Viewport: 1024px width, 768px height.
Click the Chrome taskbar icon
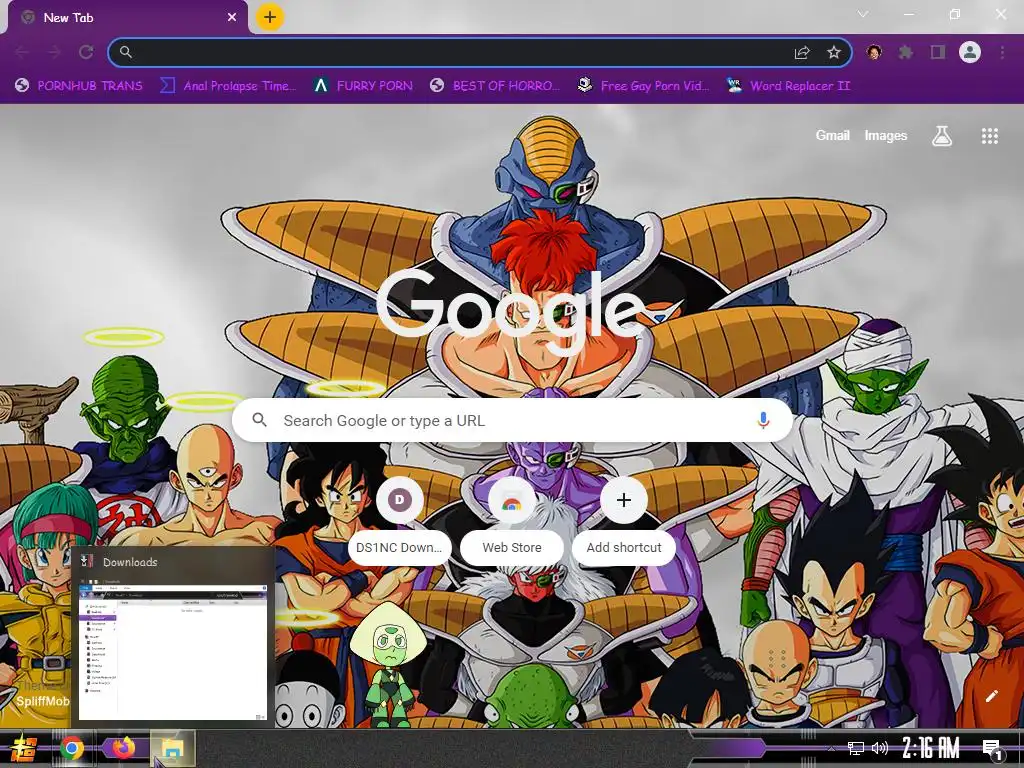72,748
